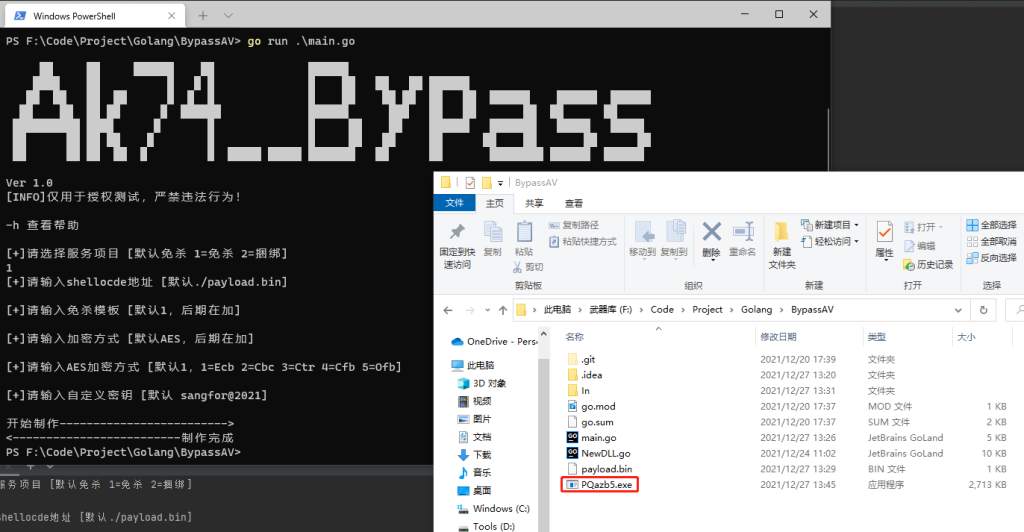Click the Up one level arrow in Explorer
The width and height of the screenshot is (1024, 532).
[x=502, y=310]
